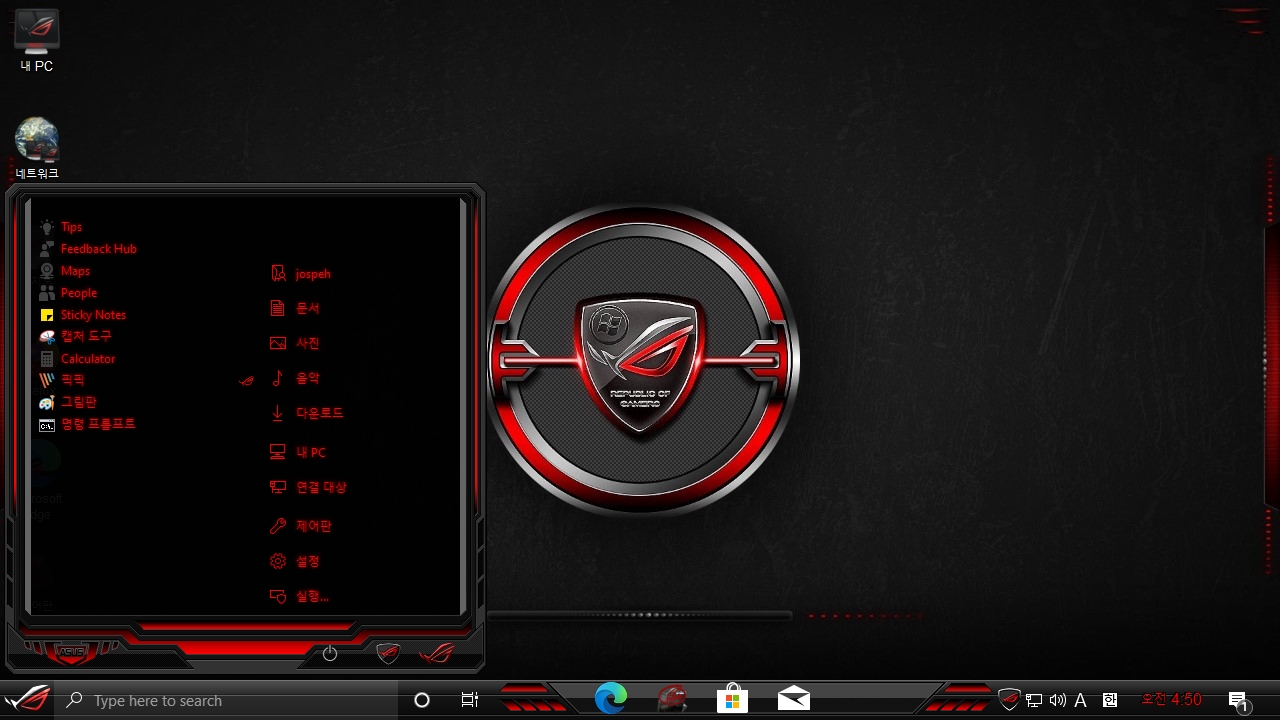
Task: Open 캡처 도구 (Snipping Tool)
Action: point(75,337)
